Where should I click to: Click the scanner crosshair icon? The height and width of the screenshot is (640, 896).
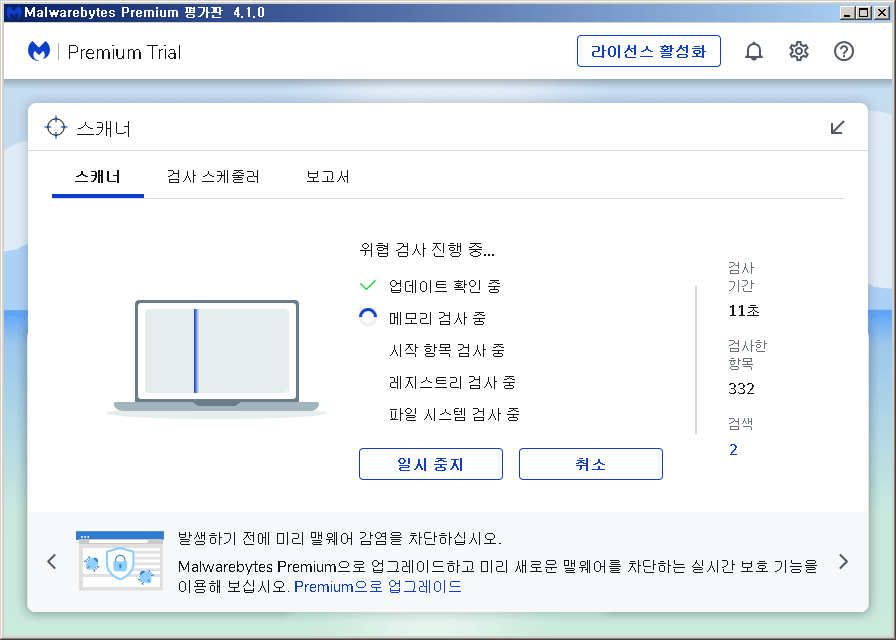[x=56, y=127]
